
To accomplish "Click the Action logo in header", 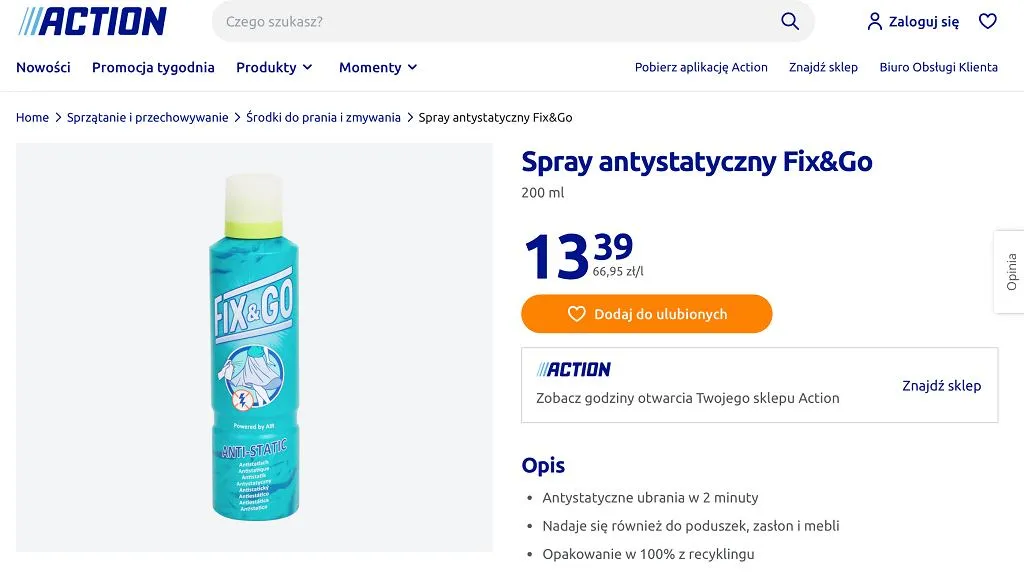I will coord(92,21).
